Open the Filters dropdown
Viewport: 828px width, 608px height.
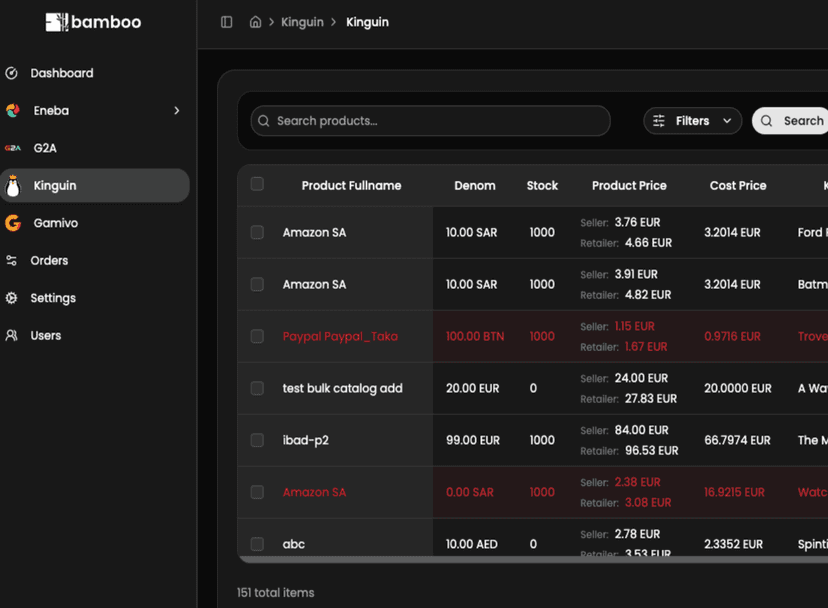[x=692, y=121]
